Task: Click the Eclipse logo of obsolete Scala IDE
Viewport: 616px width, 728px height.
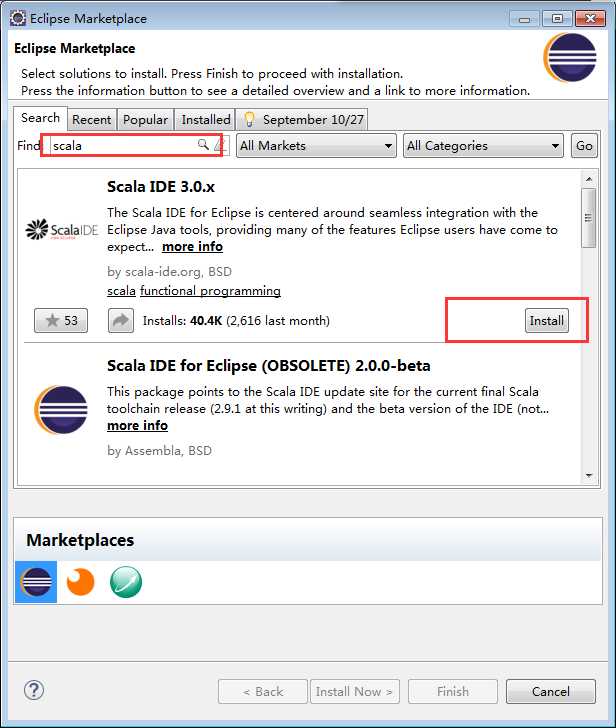Action: pyautogui.click(x=61, y=410)
